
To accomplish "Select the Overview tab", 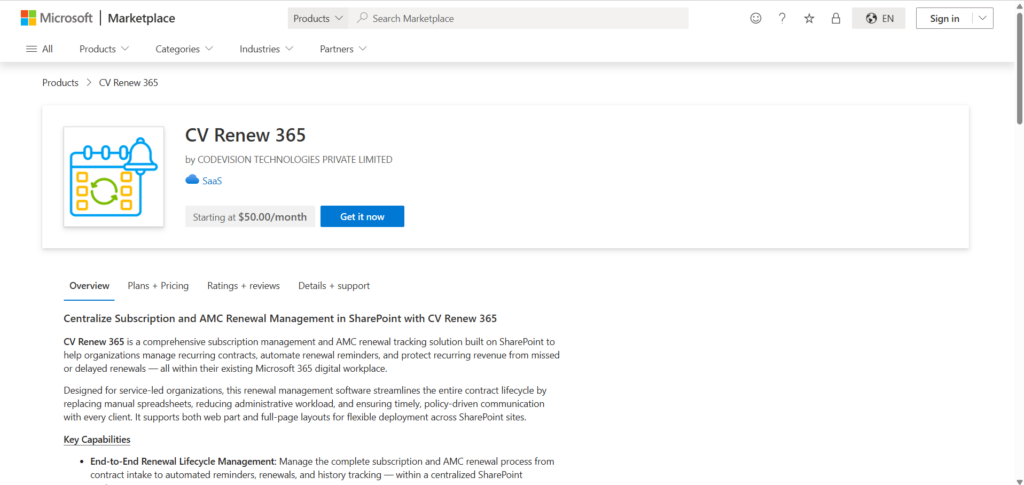I will click(89, 286).
